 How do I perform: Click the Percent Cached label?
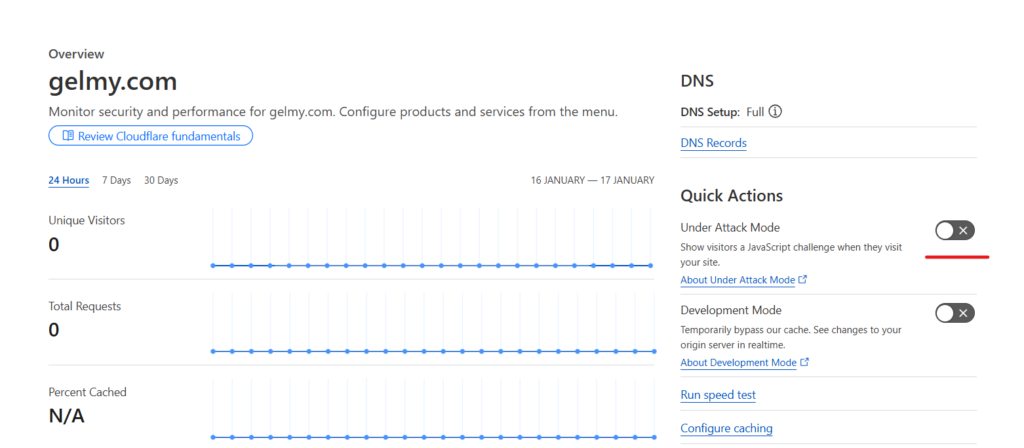click(x=88, y=392)
